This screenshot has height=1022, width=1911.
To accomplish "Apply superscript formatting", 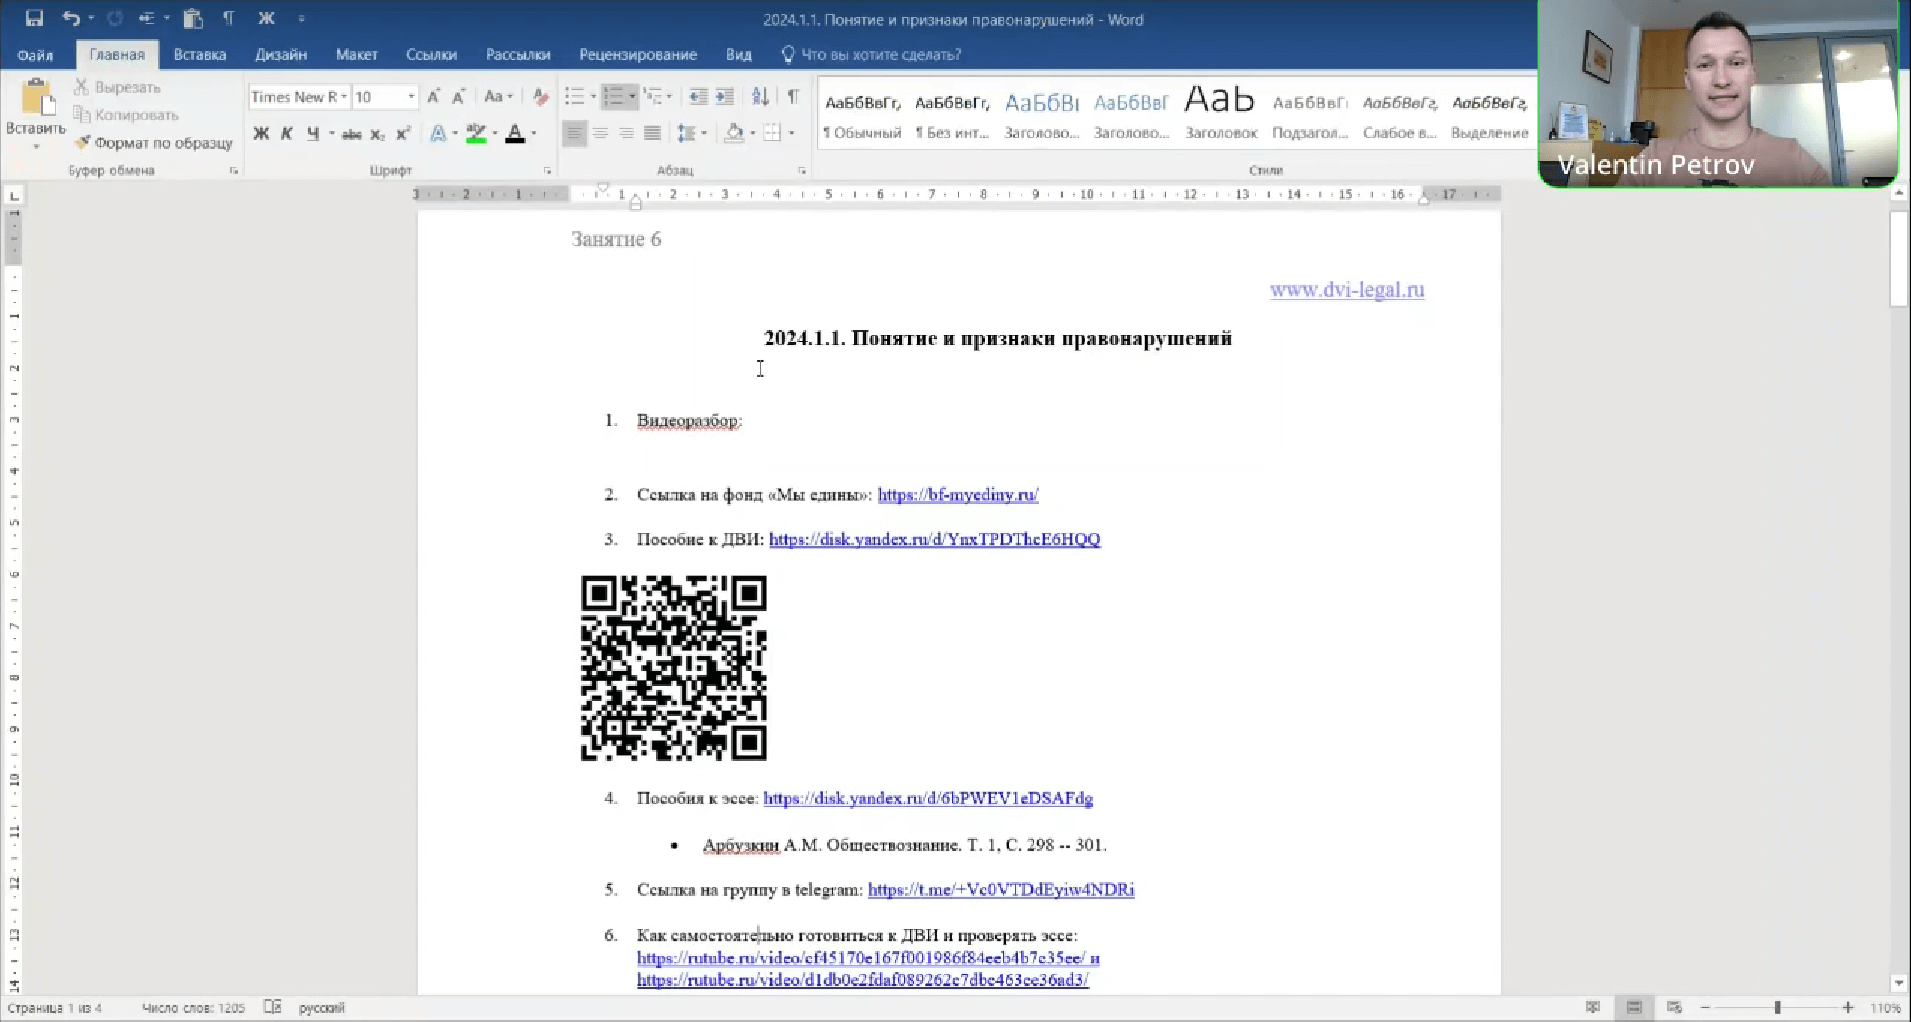I will coord(403,134).
